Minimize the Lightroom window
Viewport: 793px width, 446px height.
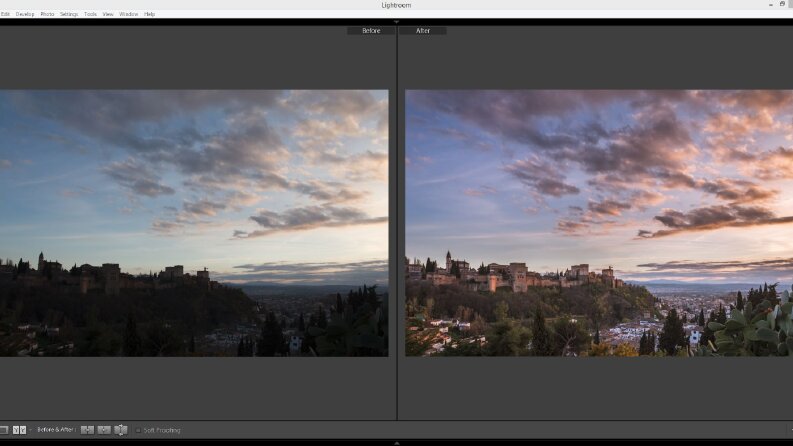771,5
